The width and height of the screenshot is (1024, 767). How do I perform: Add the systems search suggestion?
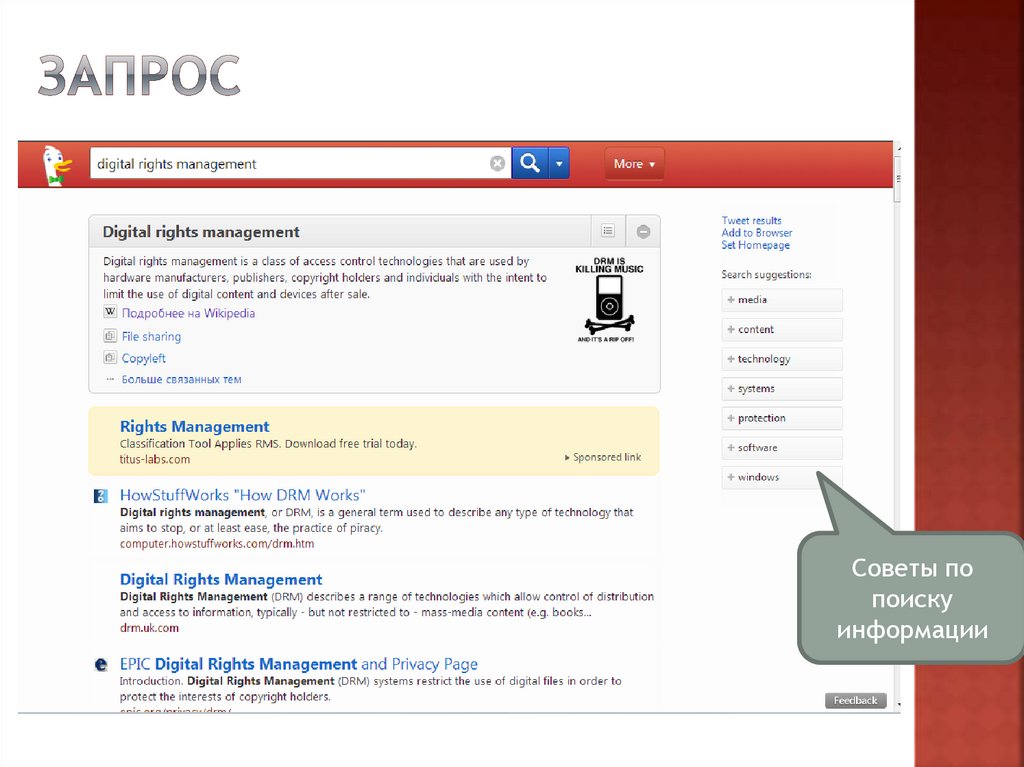point(782,389)
